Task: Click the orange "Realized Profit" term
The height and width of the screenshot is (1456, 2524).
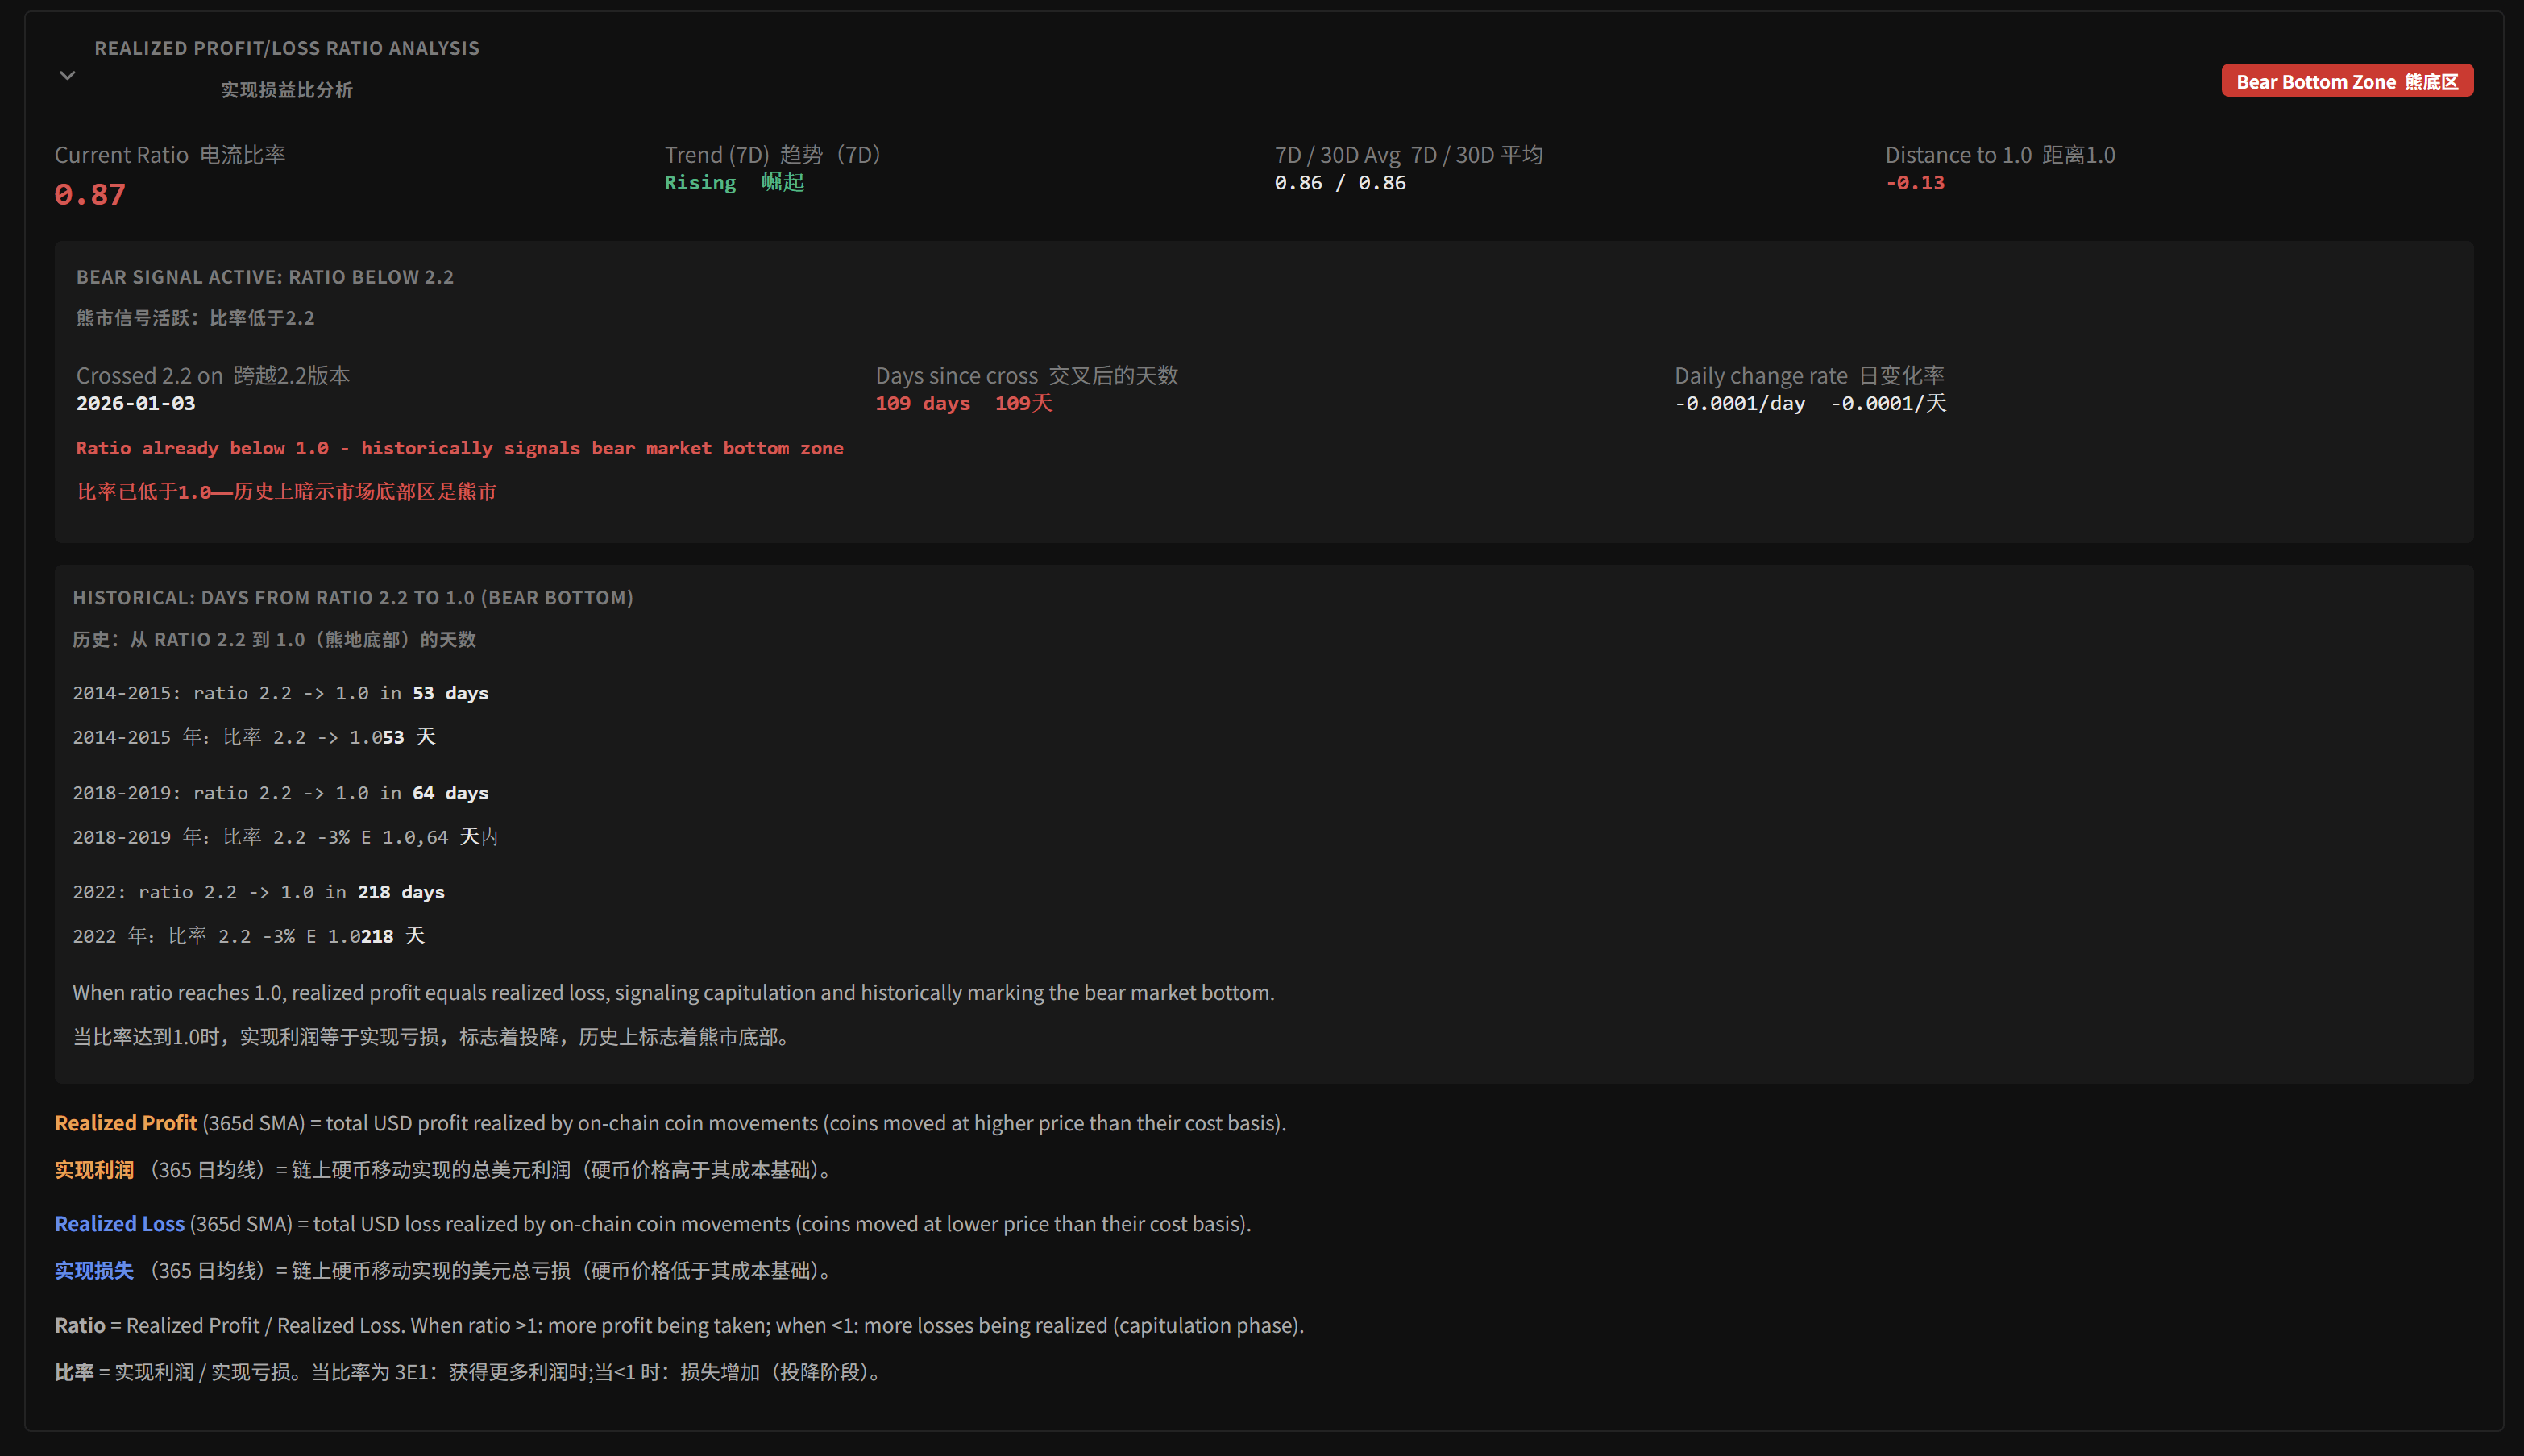Action: (126, 1123)
